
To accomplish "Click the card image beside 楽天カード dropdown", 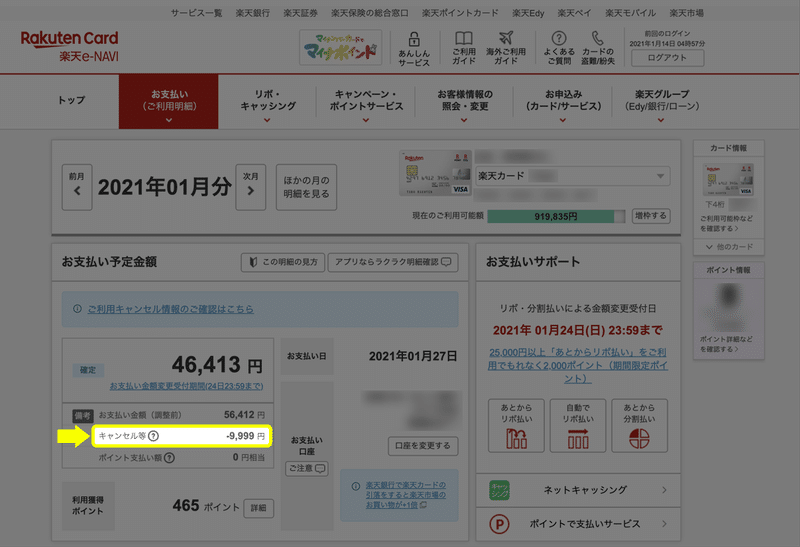I will click(435, 173).
